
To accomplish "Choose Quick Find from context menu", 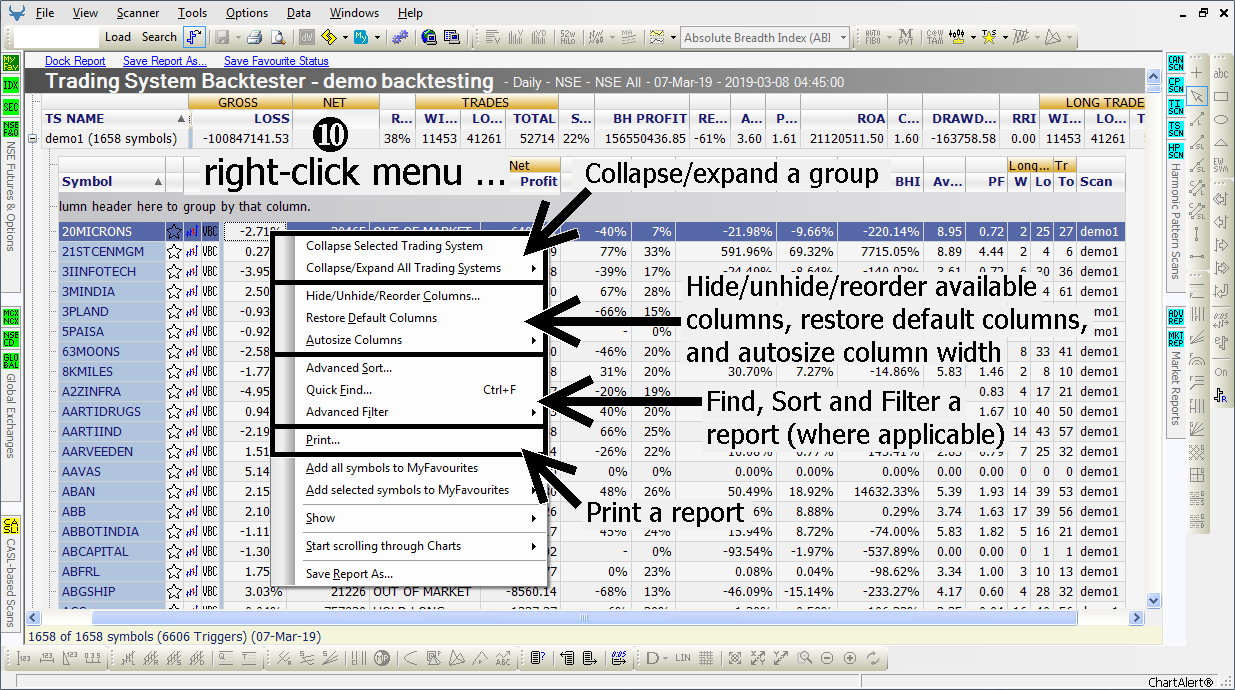I will point(339,390).
